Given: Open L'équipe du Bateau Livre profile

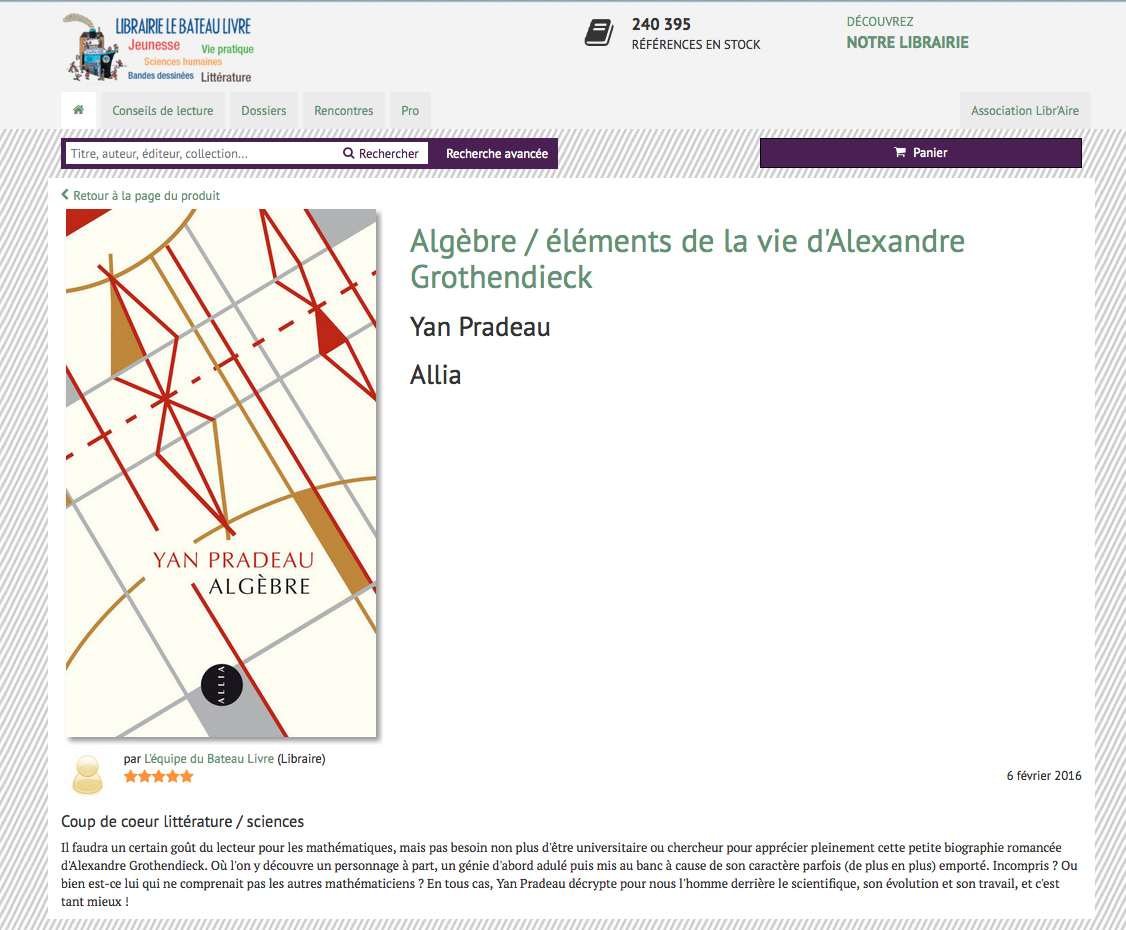Looking at the screenshot, I should click(209, 758).
